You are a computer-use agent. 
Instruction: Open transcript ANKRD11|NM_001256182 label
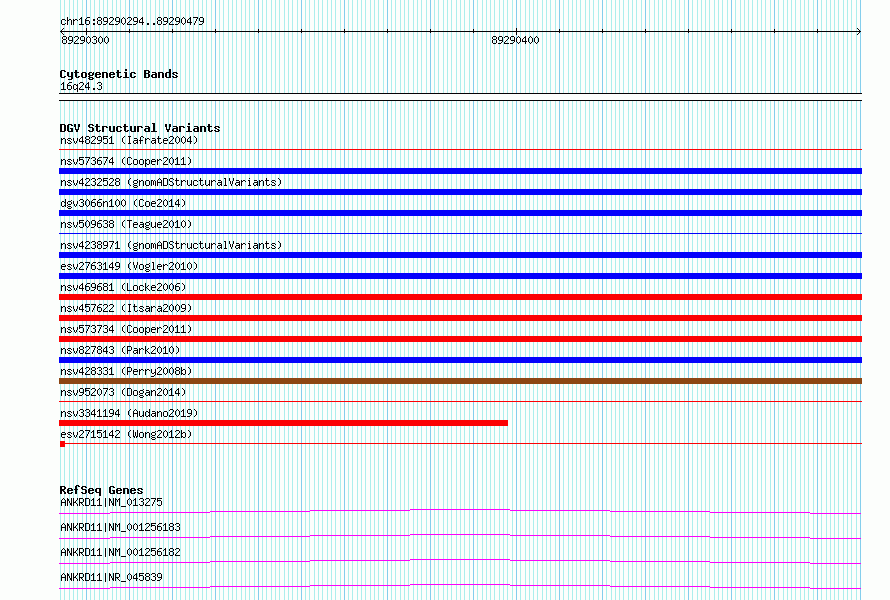click(120, 552)
